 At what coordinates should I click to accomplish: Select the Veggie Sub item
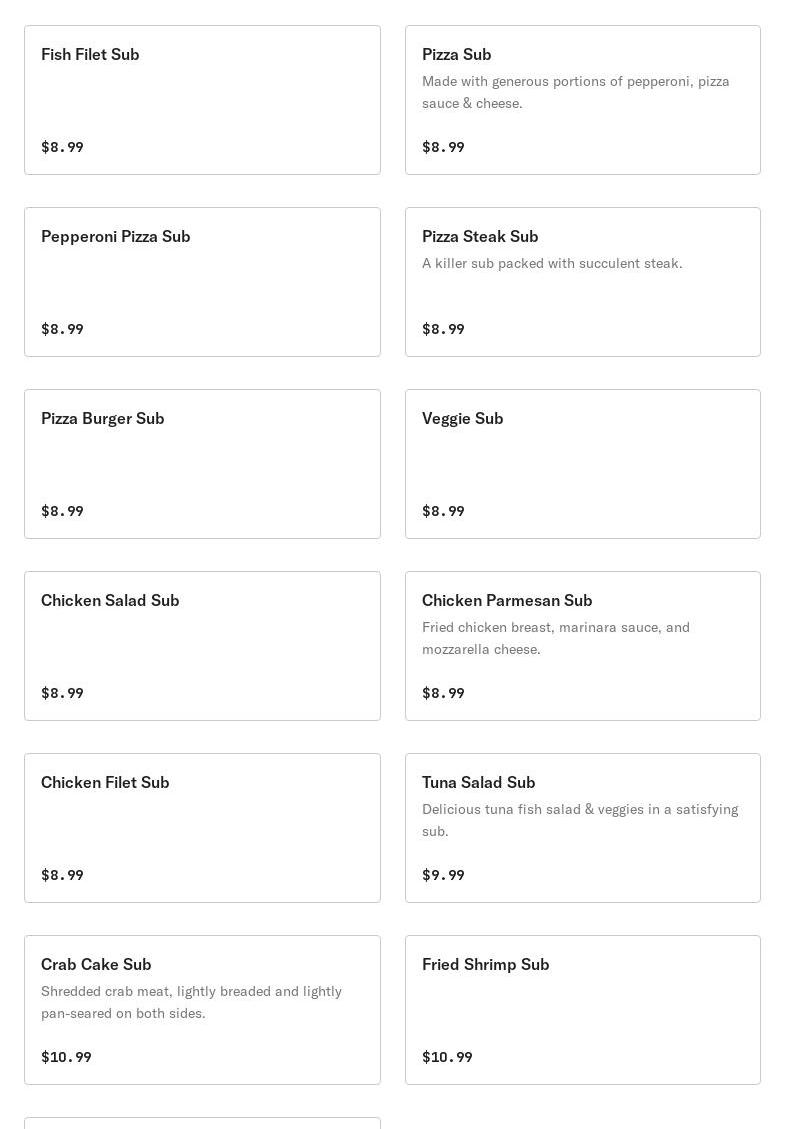[582, 464]
